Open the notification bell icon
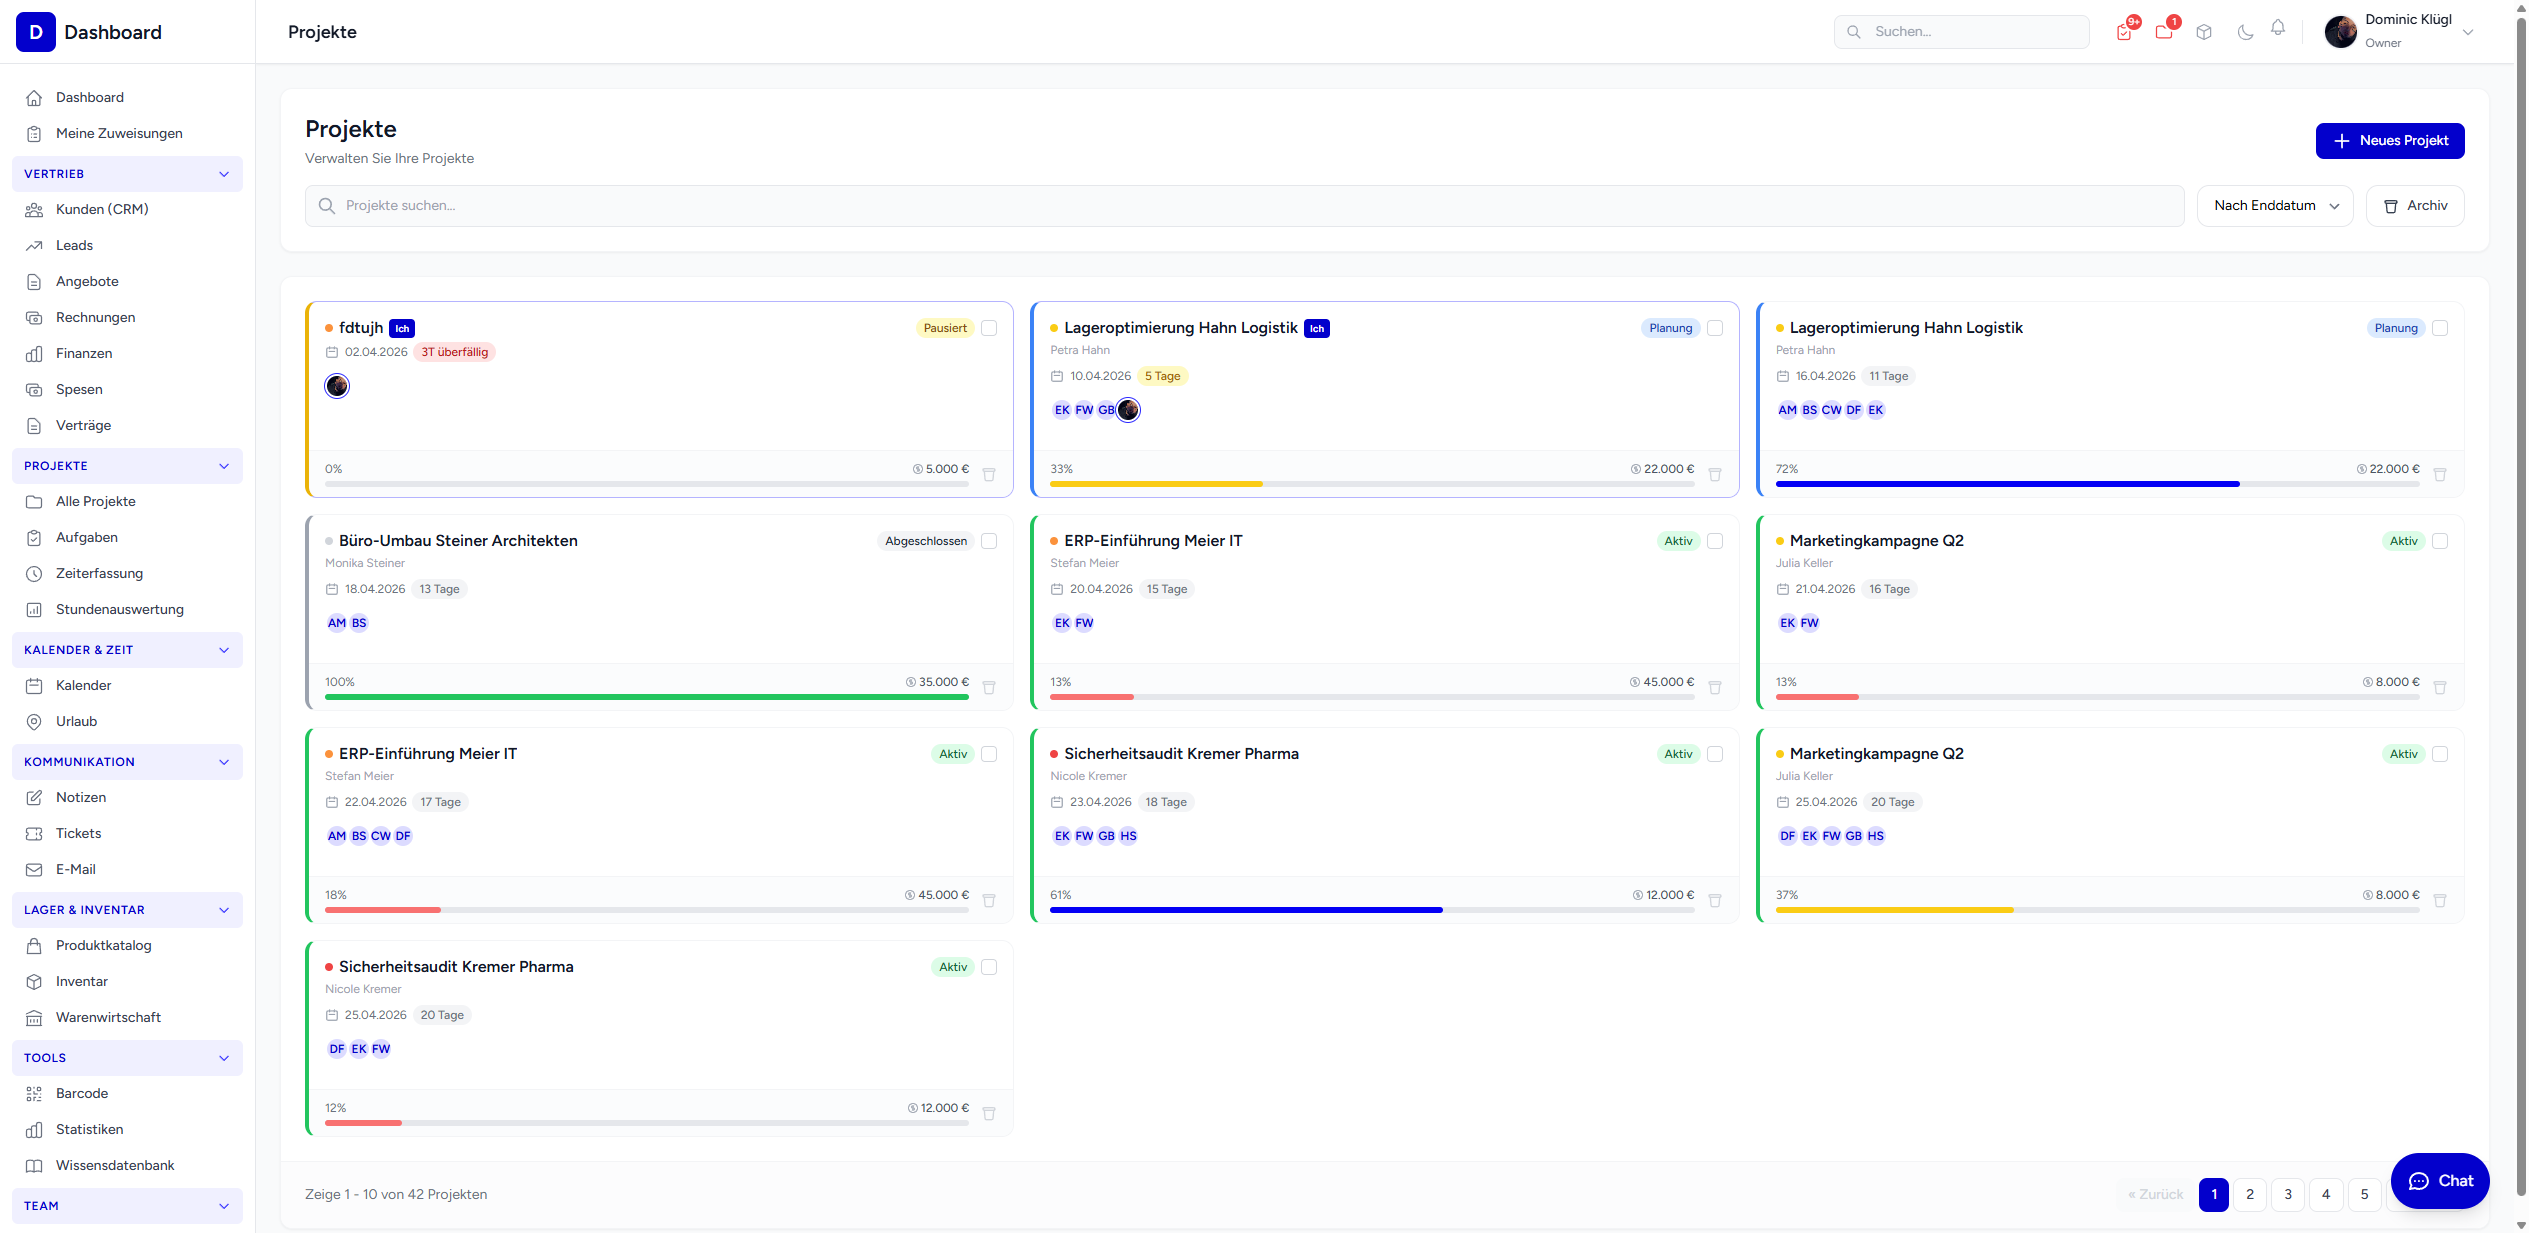 point(2278,29)
